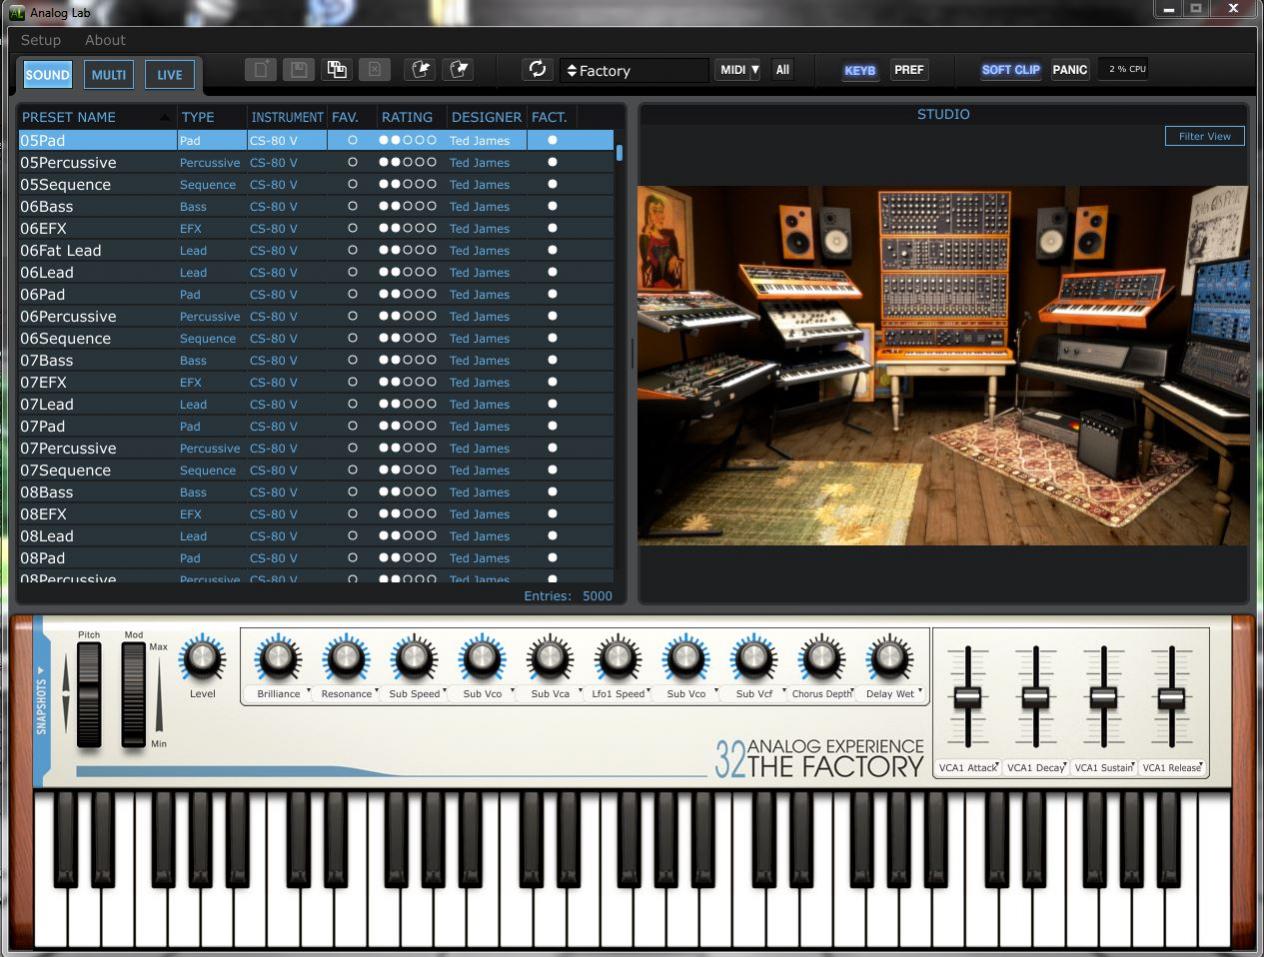This screenshot has height=957, width=1264.
Task: Click the Chorus Depth knob
Action: point(822,659)
